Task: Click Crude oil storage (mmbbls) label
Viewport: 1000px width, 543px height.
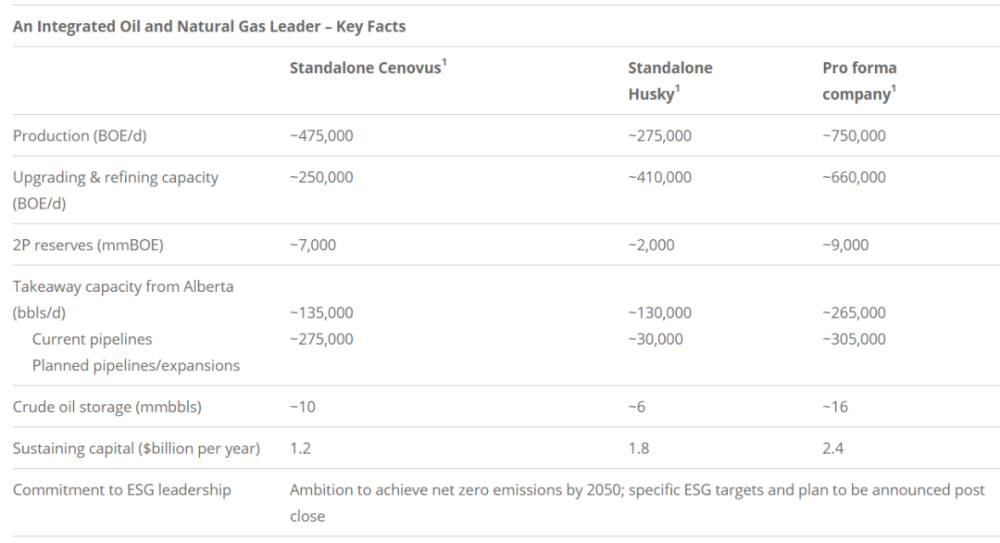Action: pyautogui.click(x=107, y=407)
